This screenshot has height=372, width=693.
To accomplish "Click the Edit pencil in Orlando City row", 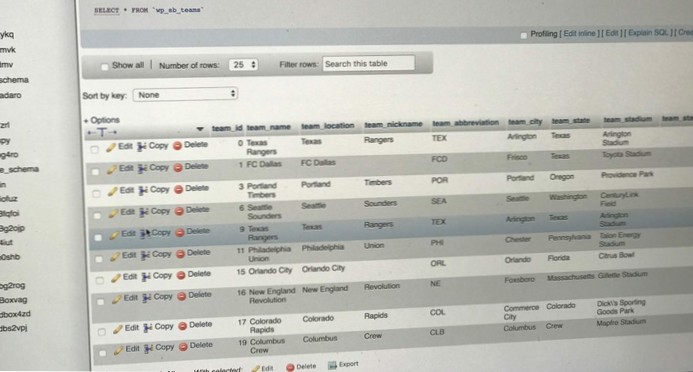I will point(116,277).
